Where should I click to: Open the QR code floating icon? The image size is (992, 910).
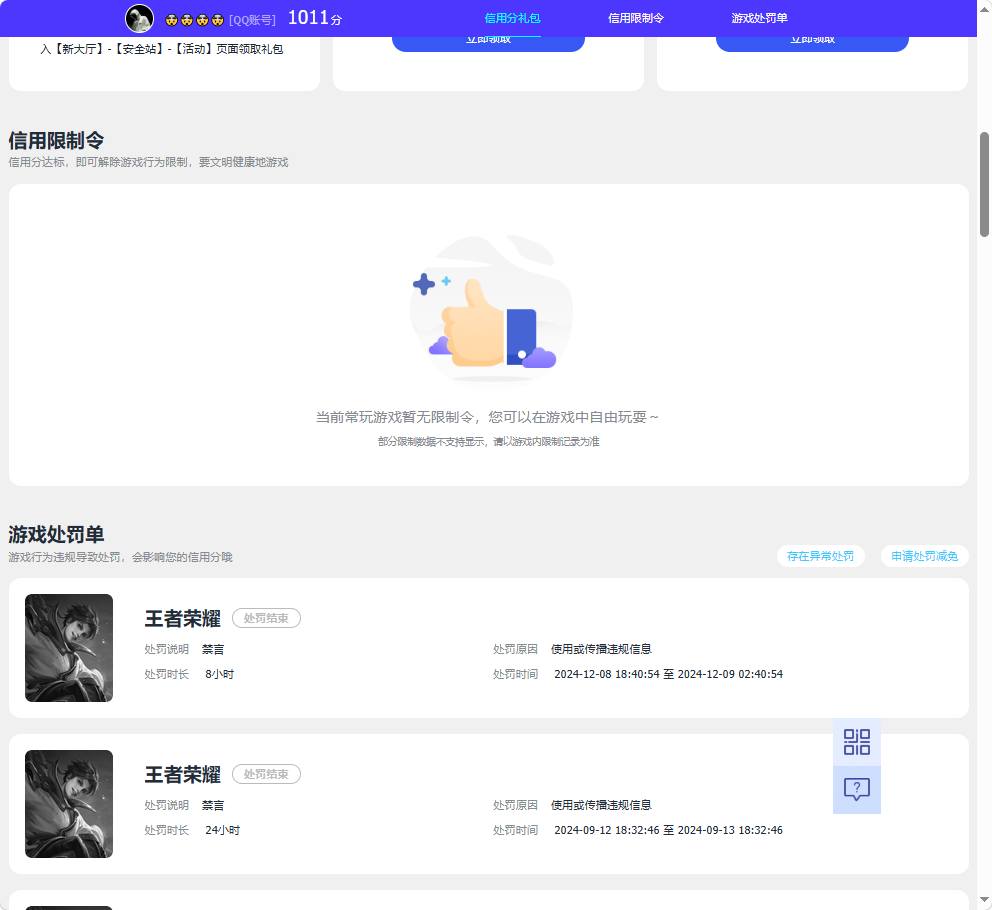coord(857,742)
